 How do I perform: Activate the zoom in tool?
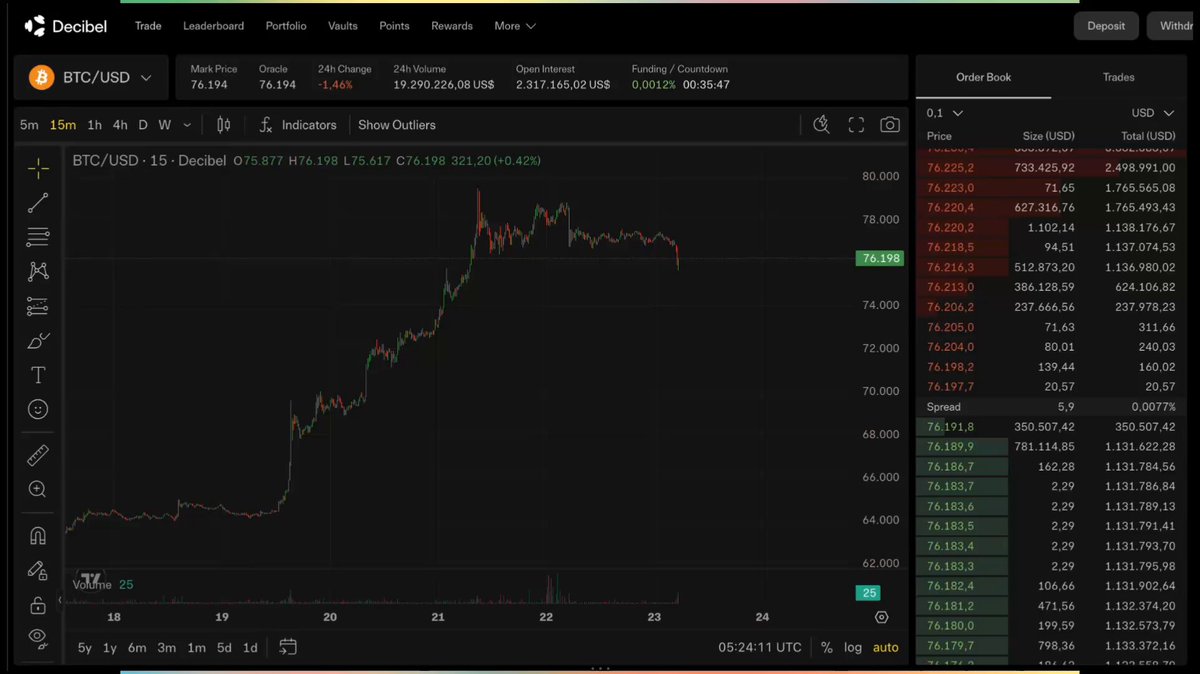coord(38,489)
